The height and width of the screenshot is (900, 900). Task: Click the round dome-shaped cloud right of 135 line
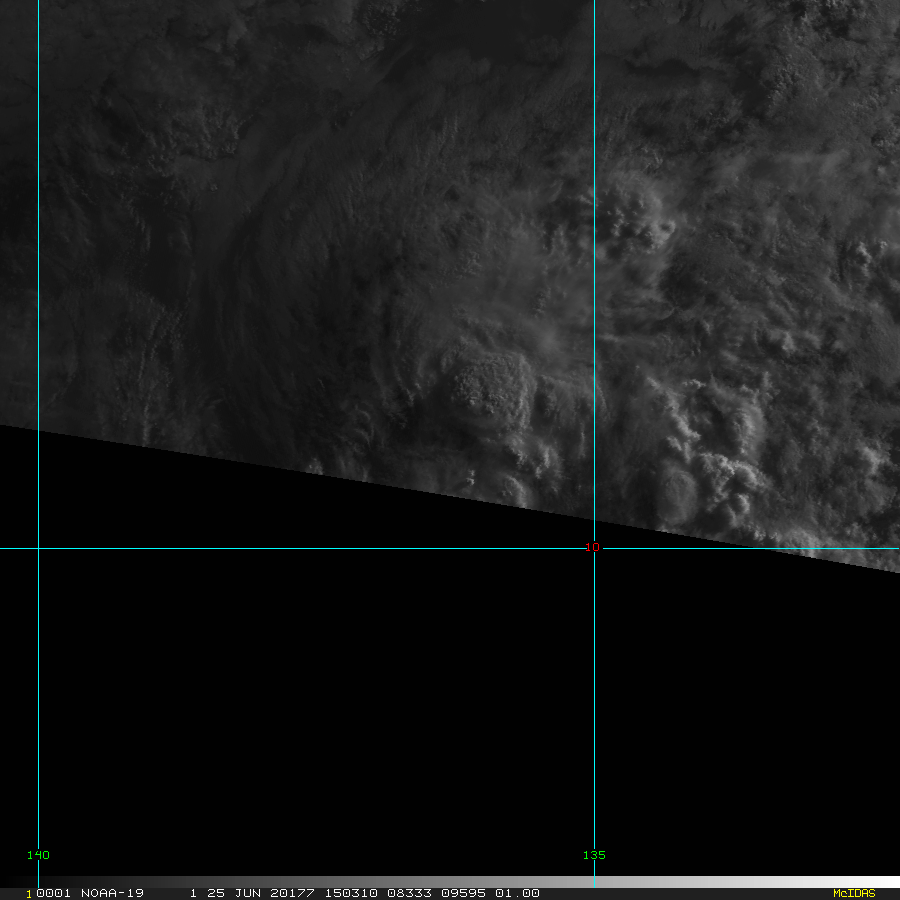(x=678, y=492)
